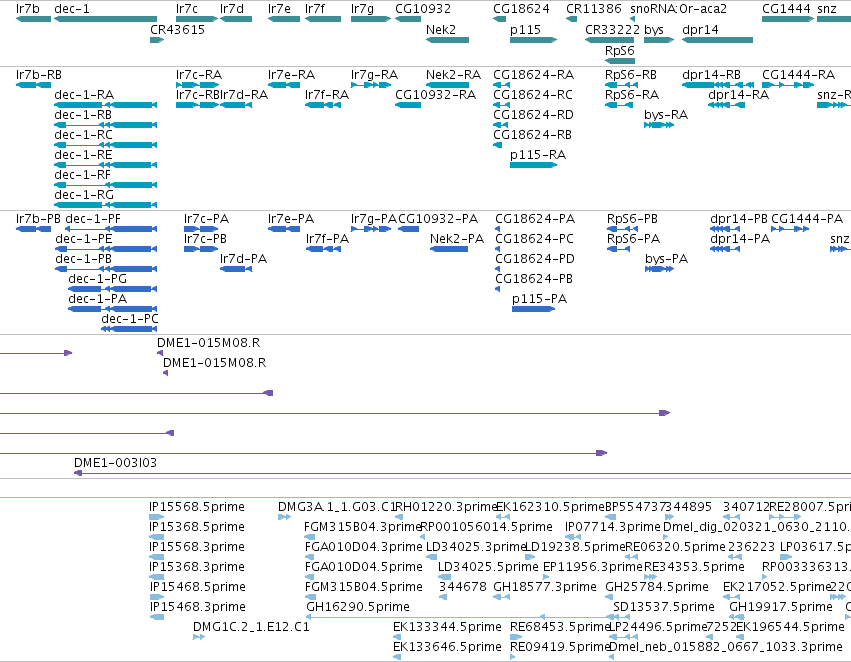
Task: Select transcript p115-RA
Action: click(x=534, y=164)
